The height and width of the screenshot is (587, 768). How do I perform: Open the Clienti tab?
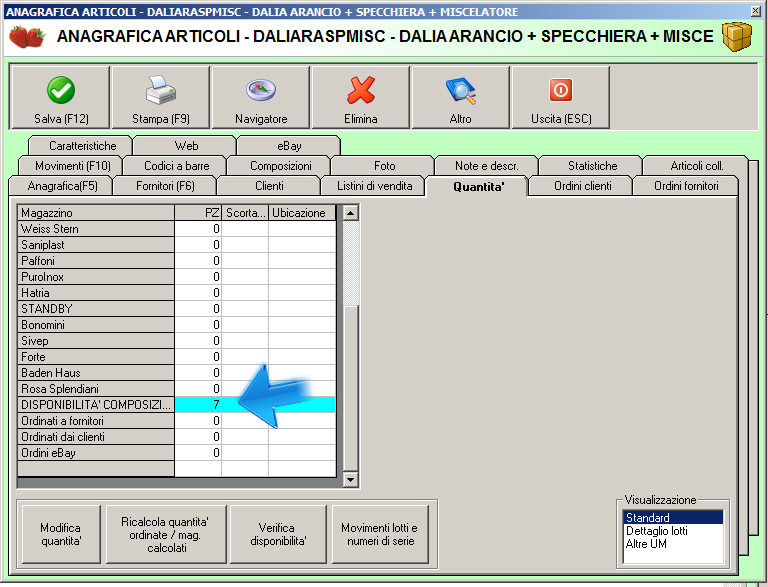269,186
